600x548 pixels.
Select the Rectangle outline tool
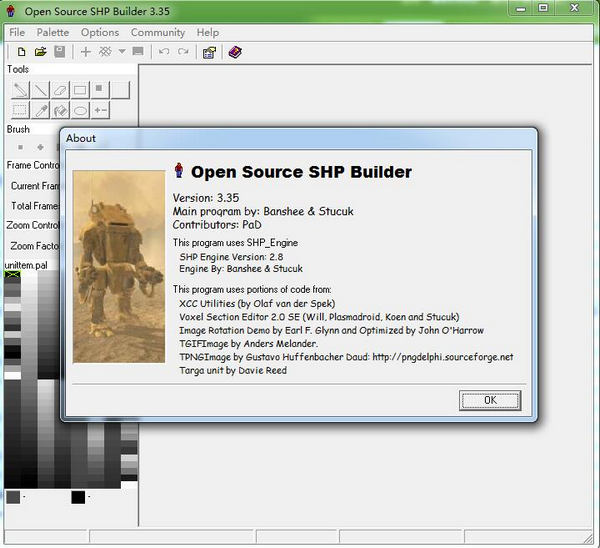tap(80, 90)
